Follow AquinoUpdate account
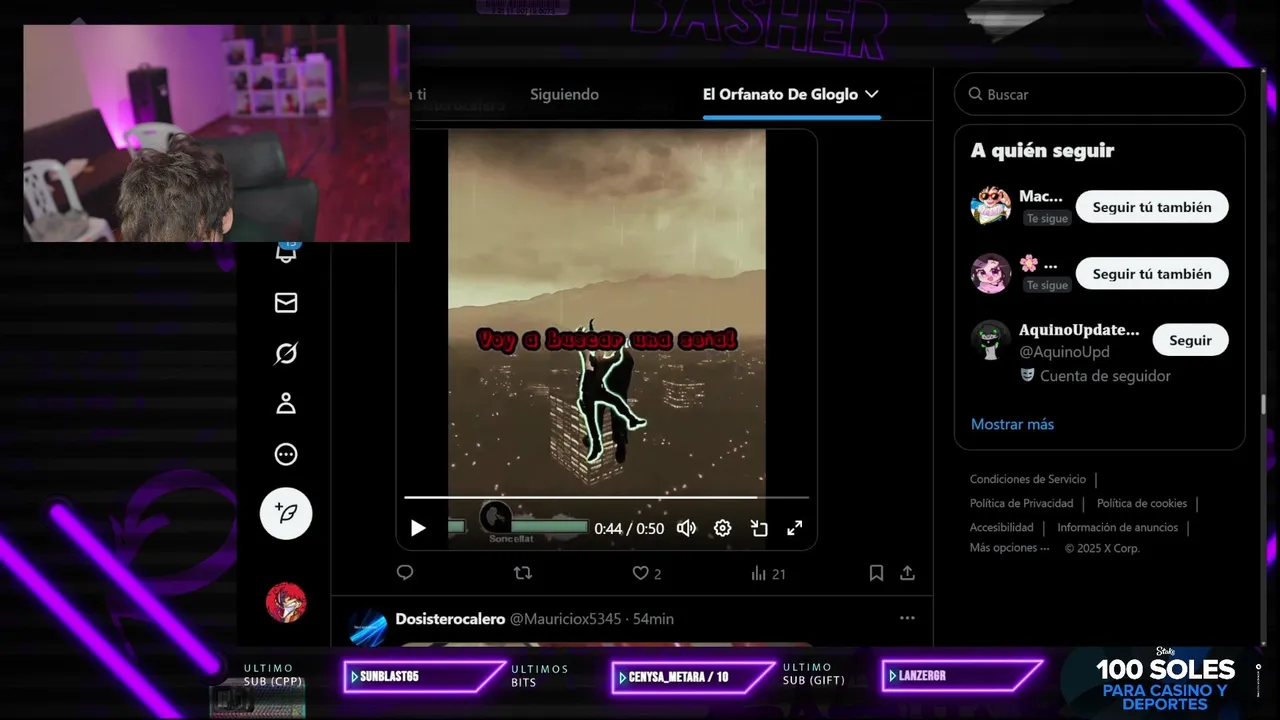The width and height of the screenshot is (1280, 720). (1190, 340)
